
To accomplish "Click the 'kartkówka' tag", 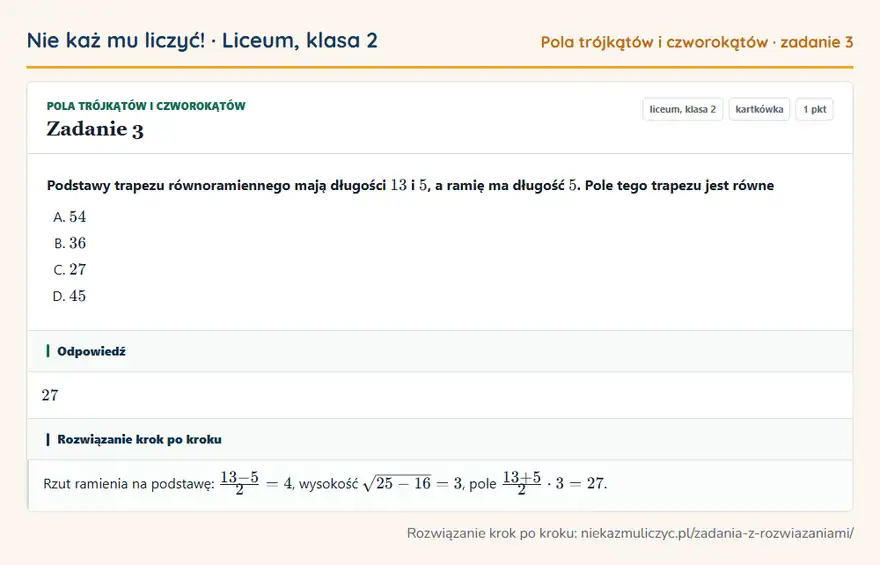I will (x=759, y=109).
